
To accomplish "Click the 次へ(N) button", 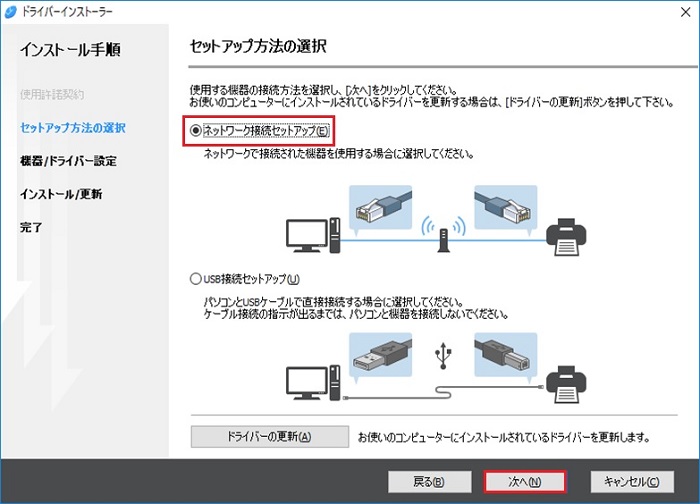I will click(525, 482).
